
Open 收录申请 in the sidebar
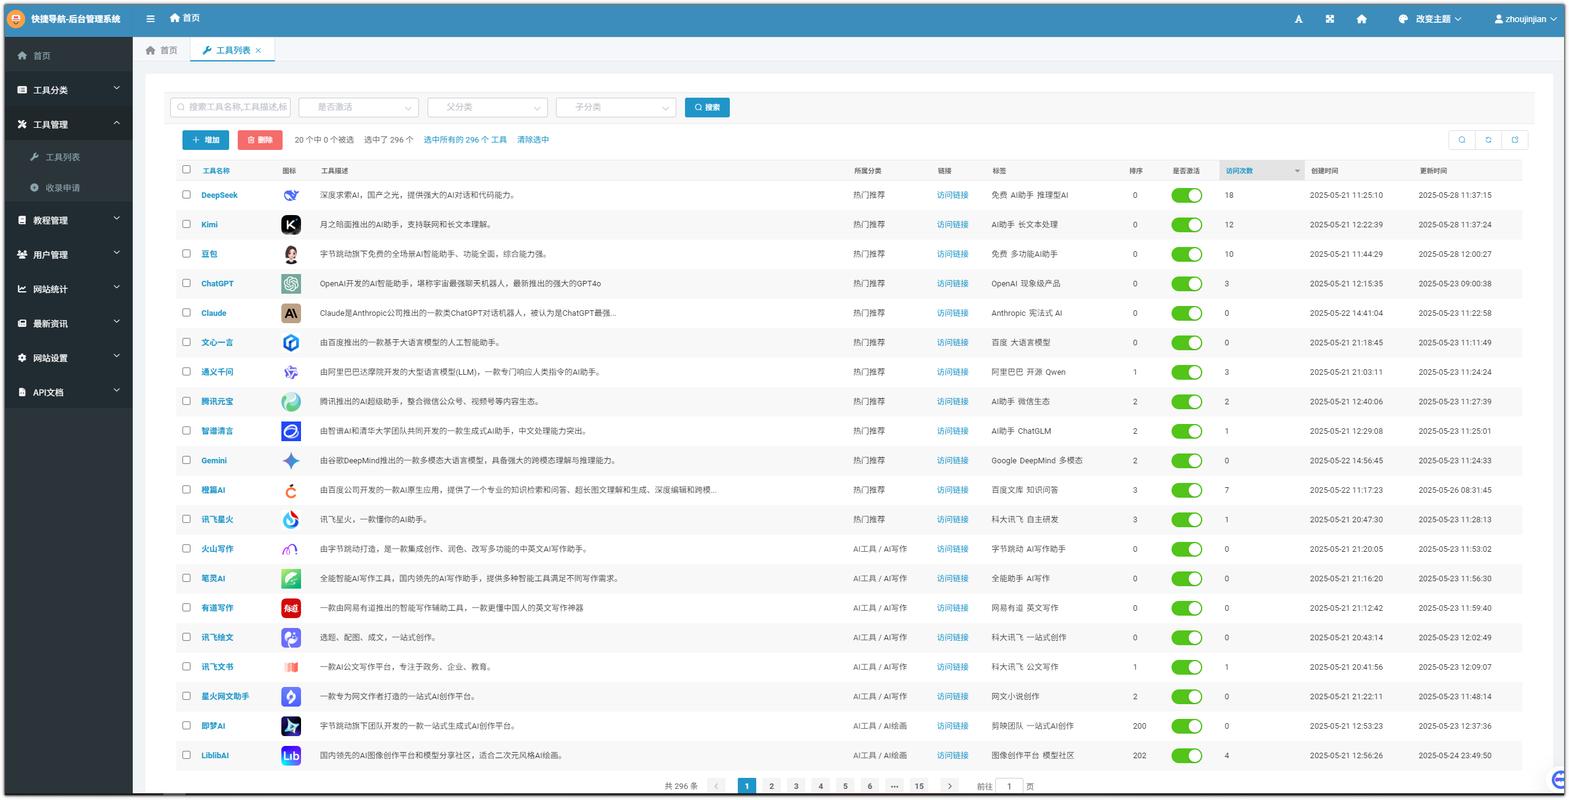[x=62, y=188]
